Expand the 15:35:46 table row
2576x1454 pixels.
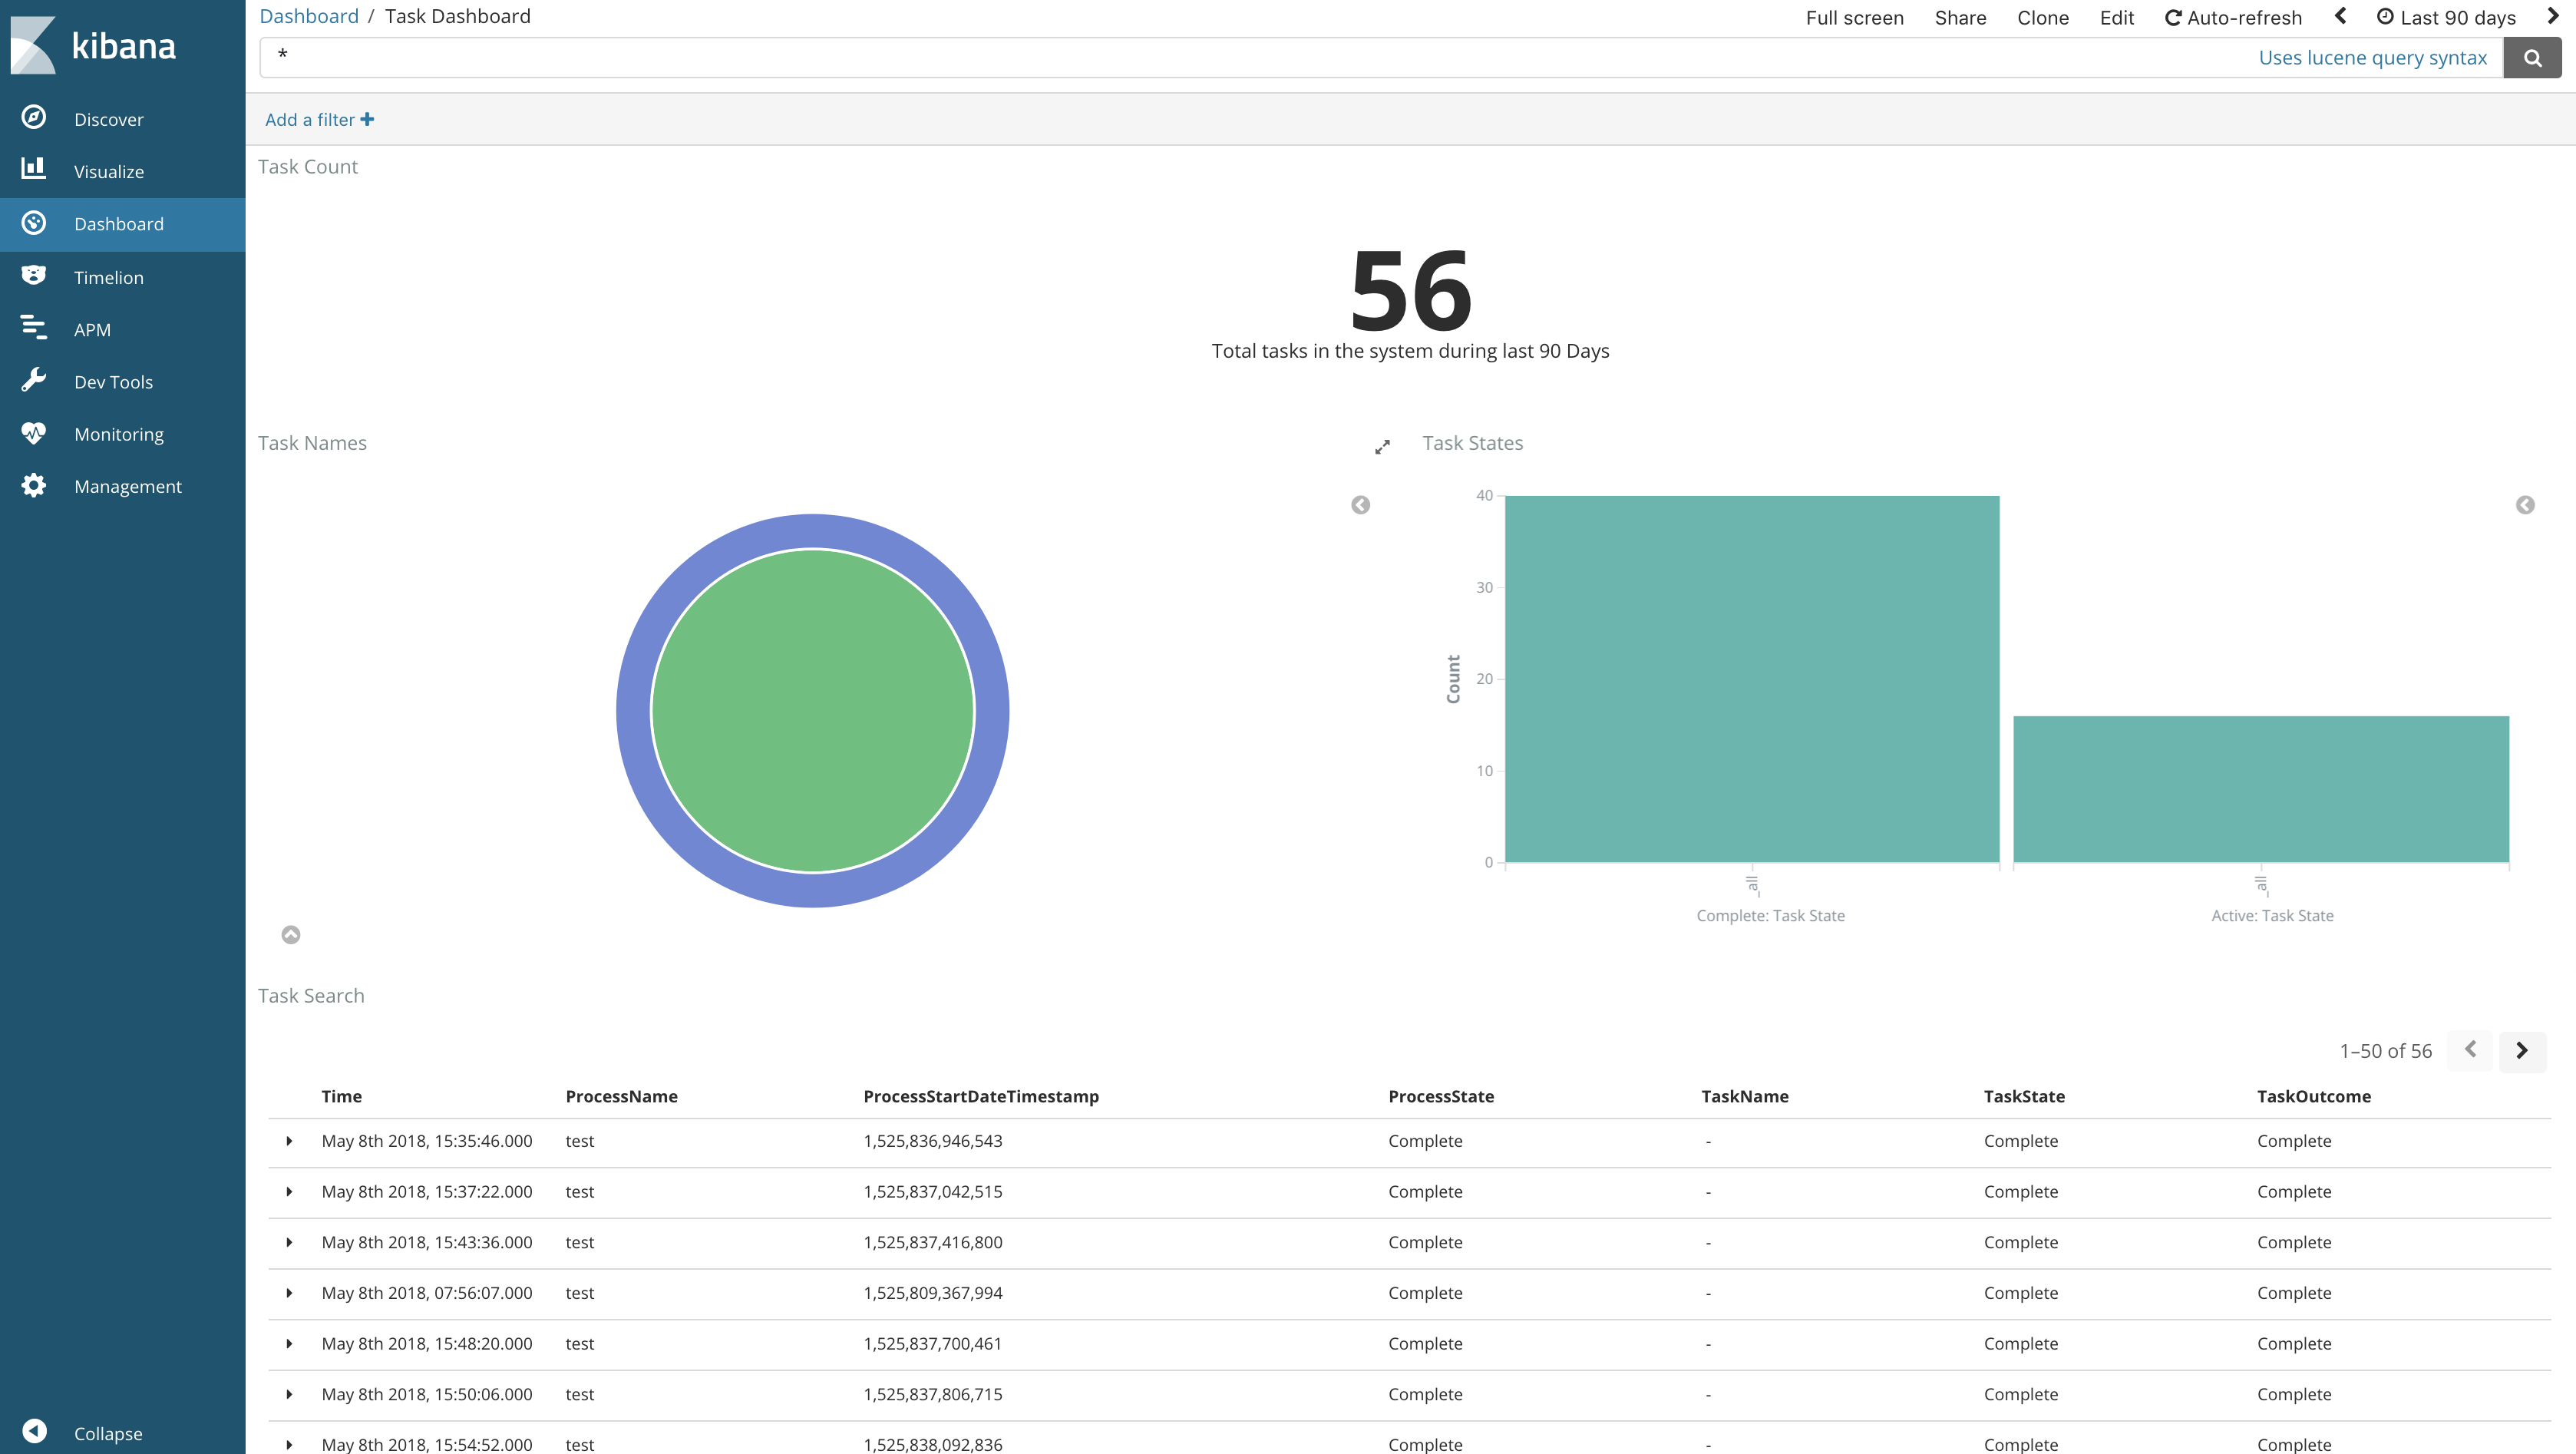(x=289, y=1141)
